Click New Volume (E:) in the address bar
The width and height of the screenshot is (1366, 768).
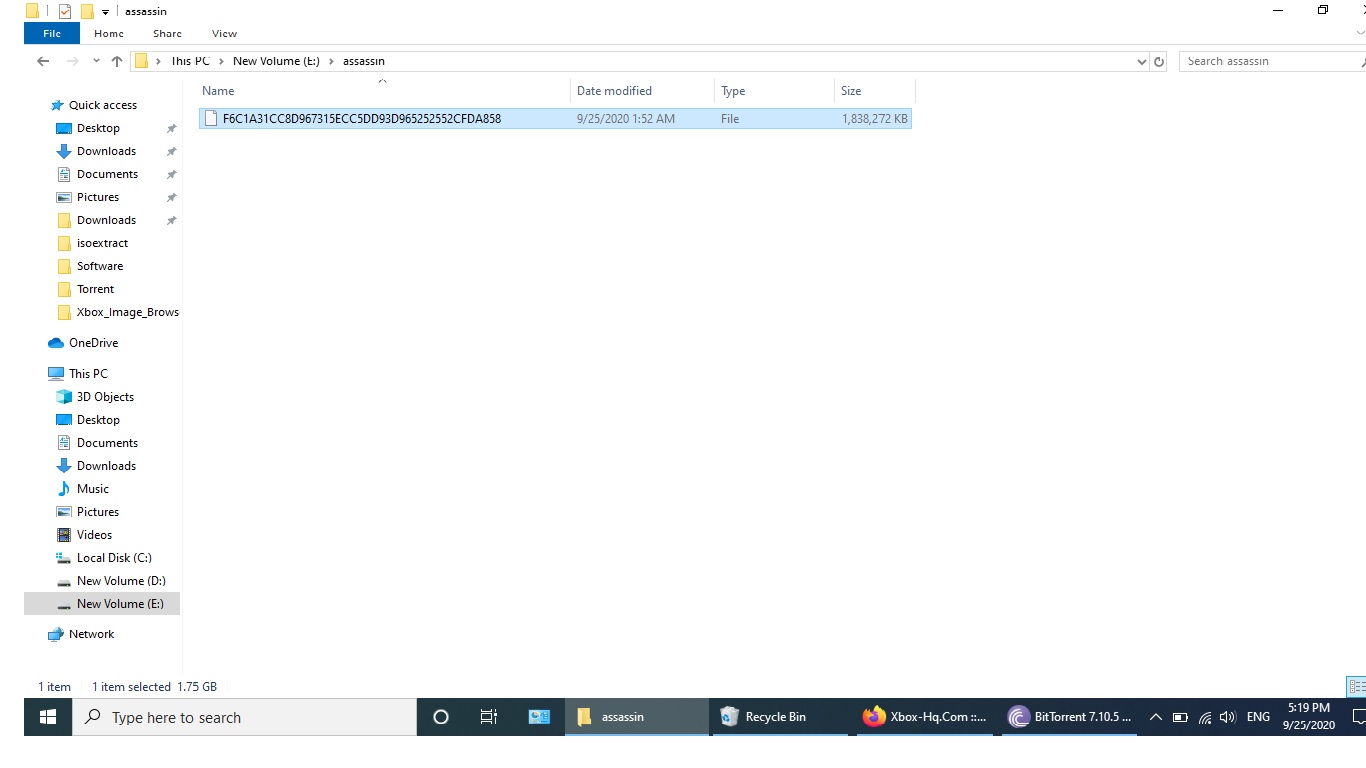[x=276, y=61]
